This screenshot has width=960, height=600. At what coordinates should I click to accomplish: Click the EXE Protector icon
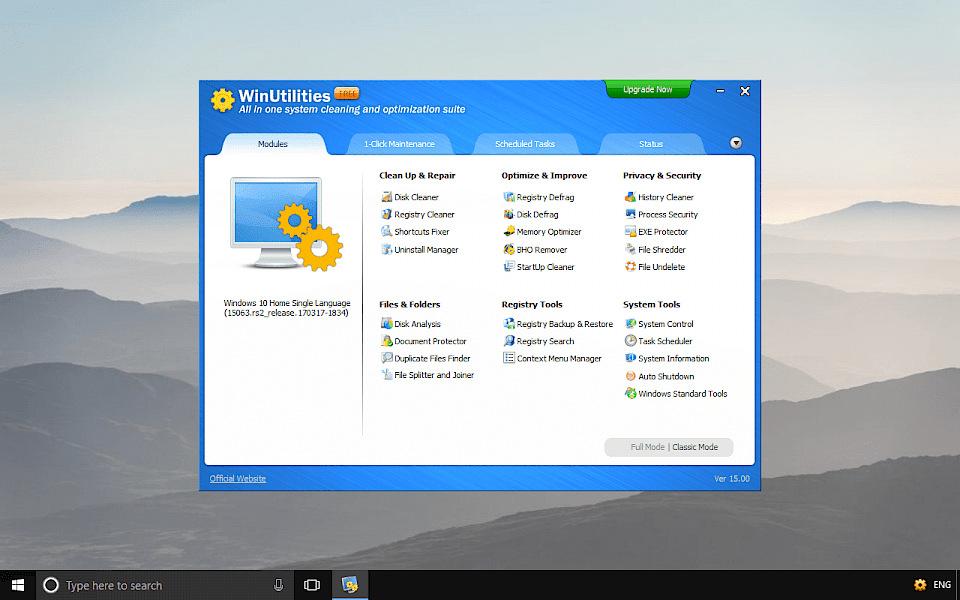click(630, 231)
